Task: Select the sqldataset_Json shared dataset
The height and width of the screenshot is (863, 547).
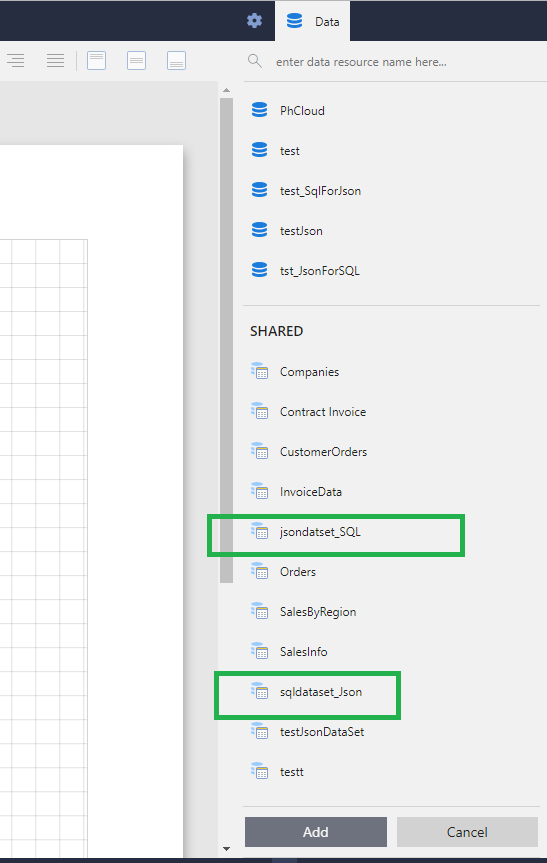Action: pos(321,692)
